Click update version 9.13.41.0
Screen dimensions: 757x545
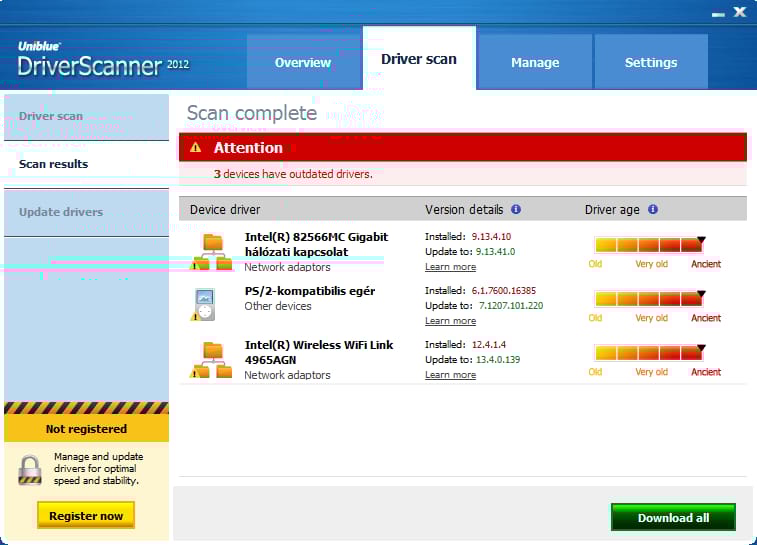point(496,252)
